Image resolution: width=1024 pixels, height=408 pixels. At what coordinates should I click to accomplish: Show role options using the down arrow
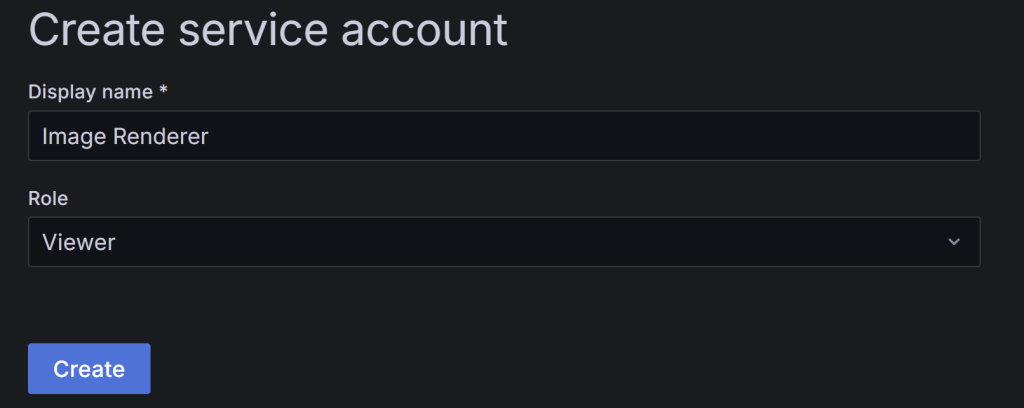pos(953,242)
